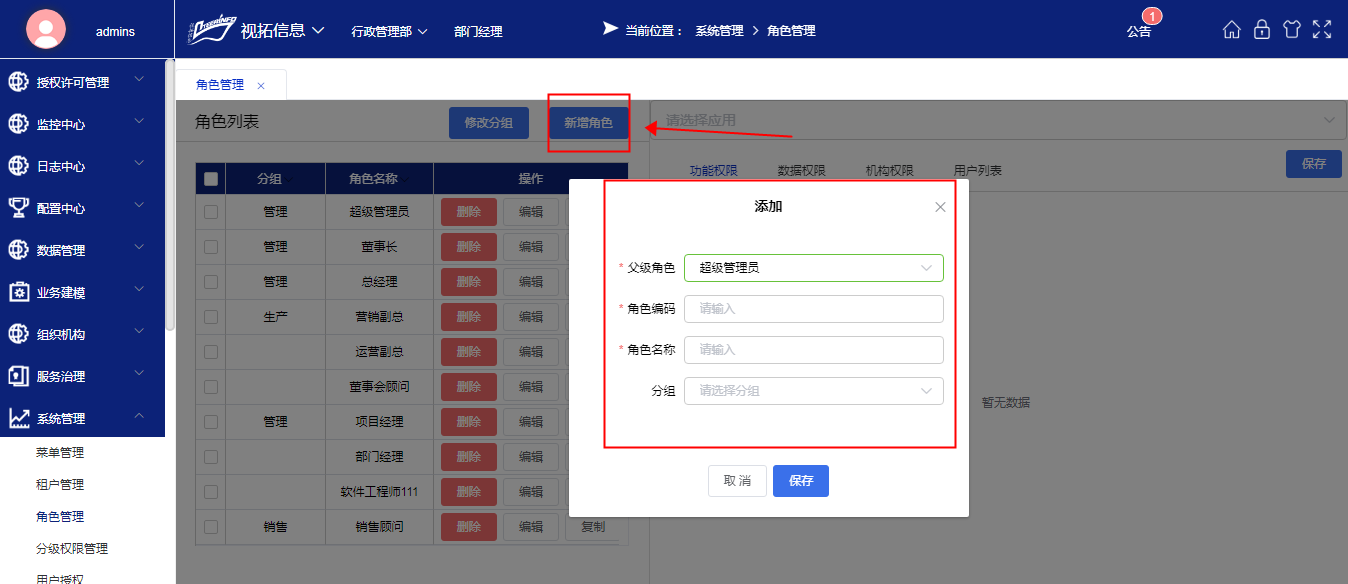Screen dimensions: 1348x584
Task: Lock the screen with padlock icon
Action: [1262, 30]
